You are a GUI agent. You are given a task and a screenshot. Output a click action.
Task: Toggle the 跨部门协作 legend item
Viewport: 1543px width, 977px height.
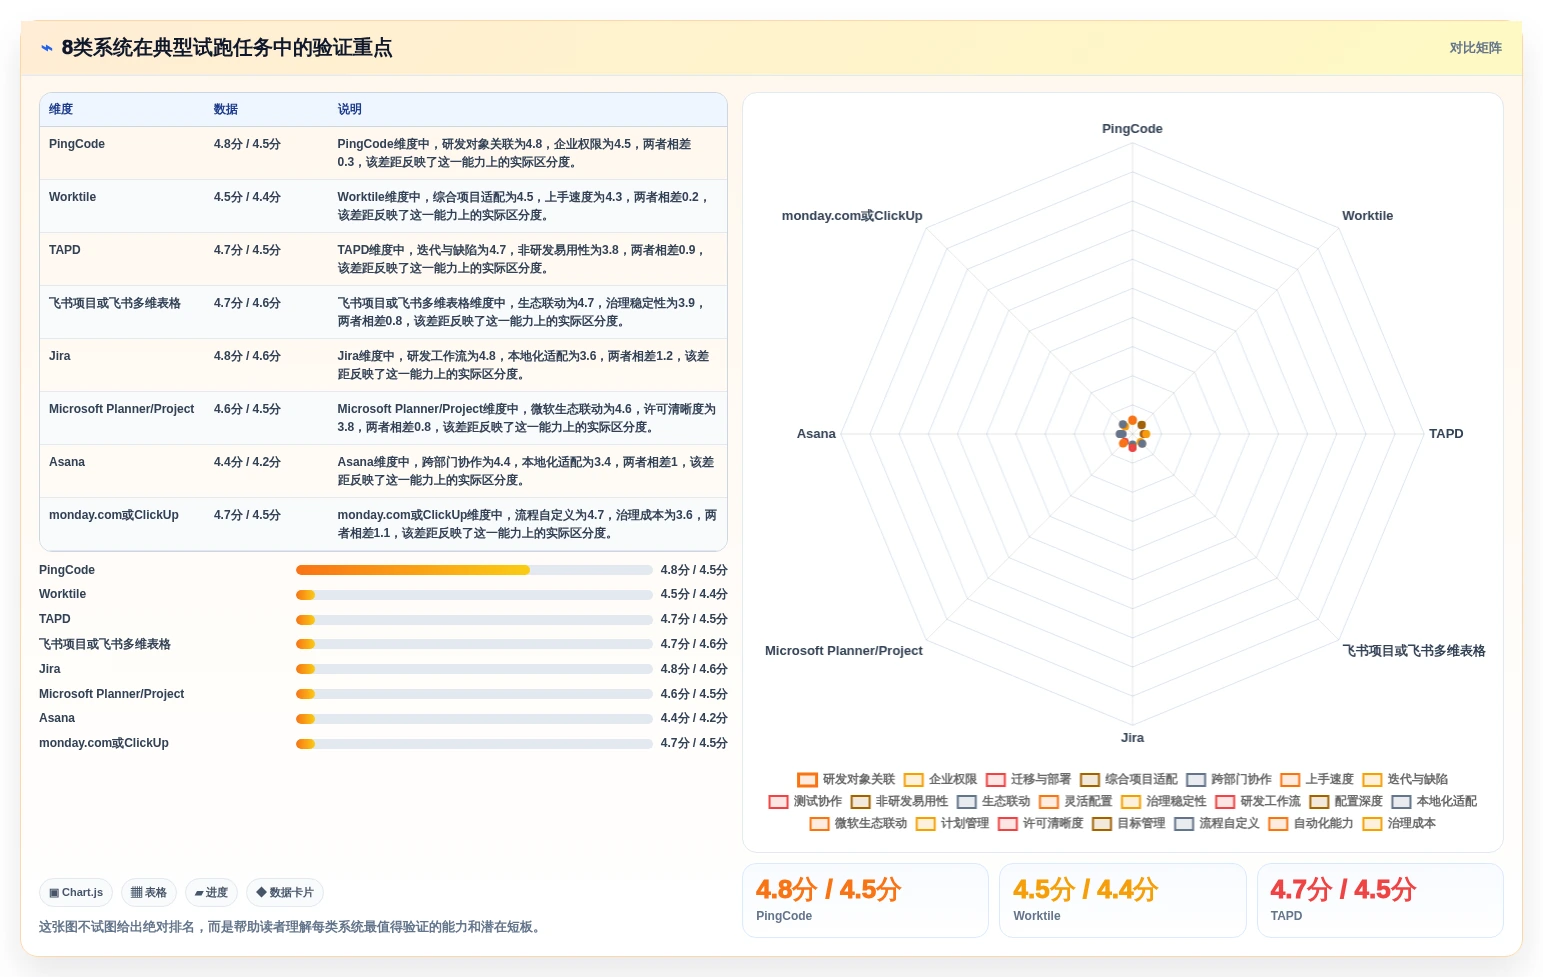(x=1229, y=779)
